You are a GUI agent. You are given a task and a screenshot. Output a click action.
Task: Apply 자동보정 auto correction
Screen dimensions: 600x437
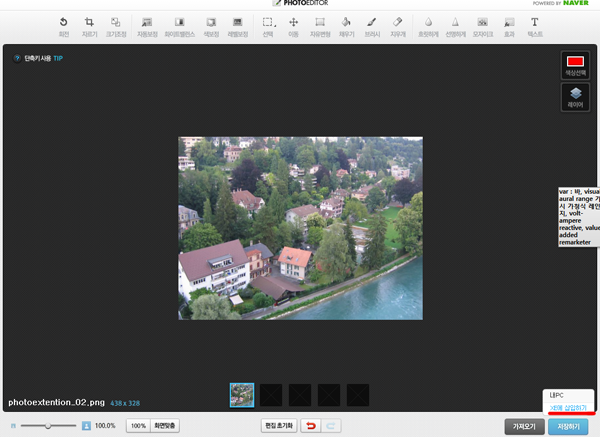[147, 27]
